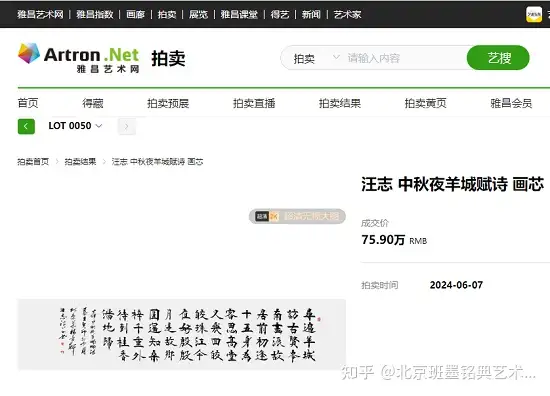The height and width of the screenshot is (396, 550).
Task: Click the price 75.90万 RMB
Action: 394,240
